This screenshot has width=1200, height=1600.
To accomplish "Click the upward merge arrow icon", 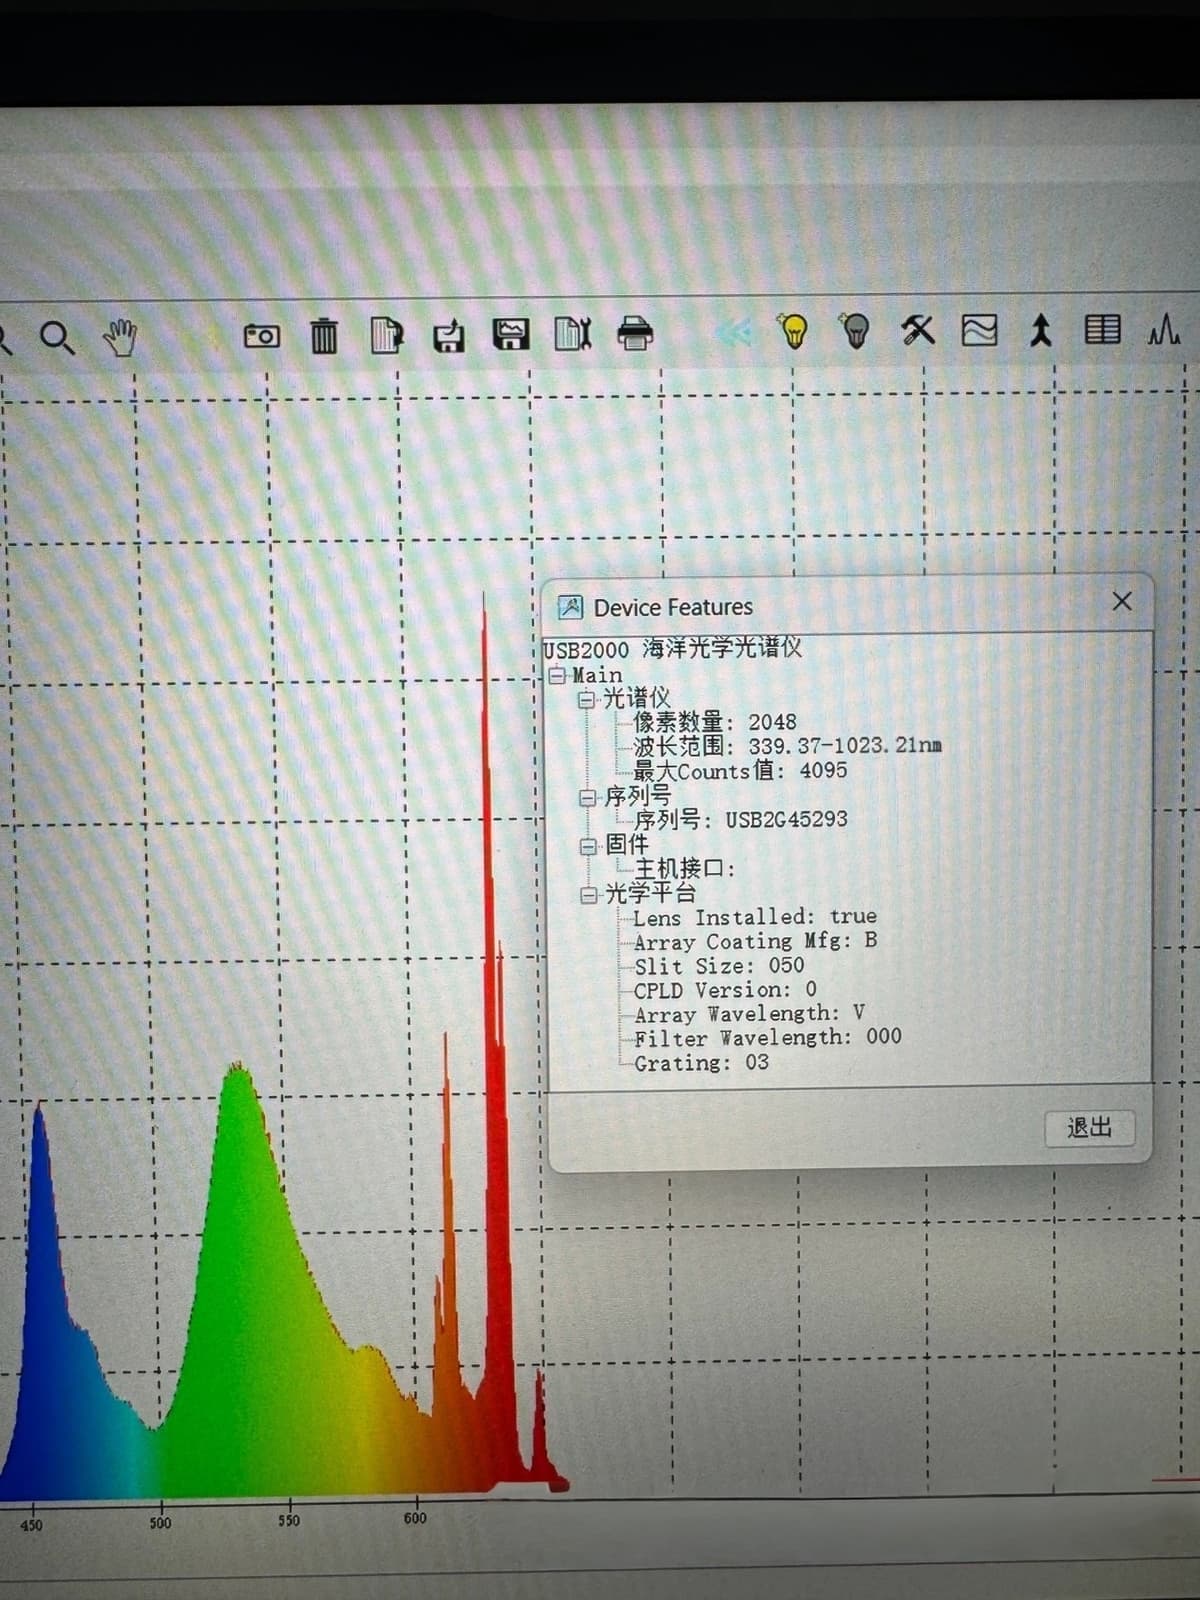I will click(x=1041, y=329).
